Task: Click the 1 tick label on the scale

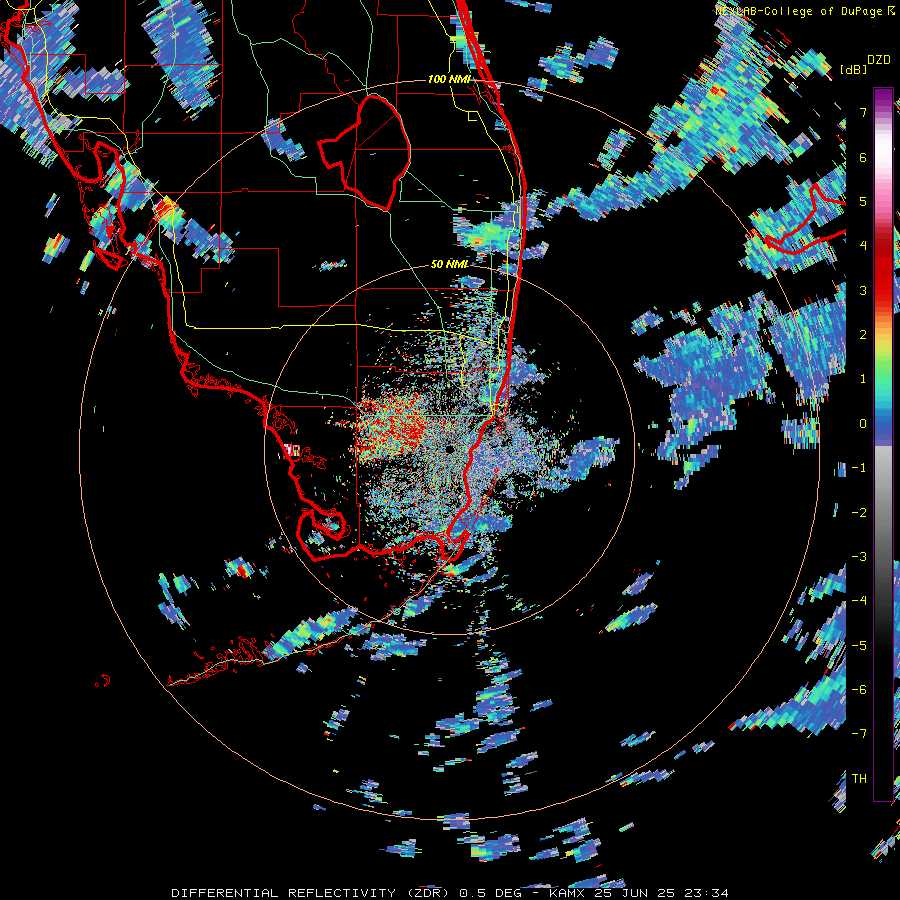Action: coord(863,379)
